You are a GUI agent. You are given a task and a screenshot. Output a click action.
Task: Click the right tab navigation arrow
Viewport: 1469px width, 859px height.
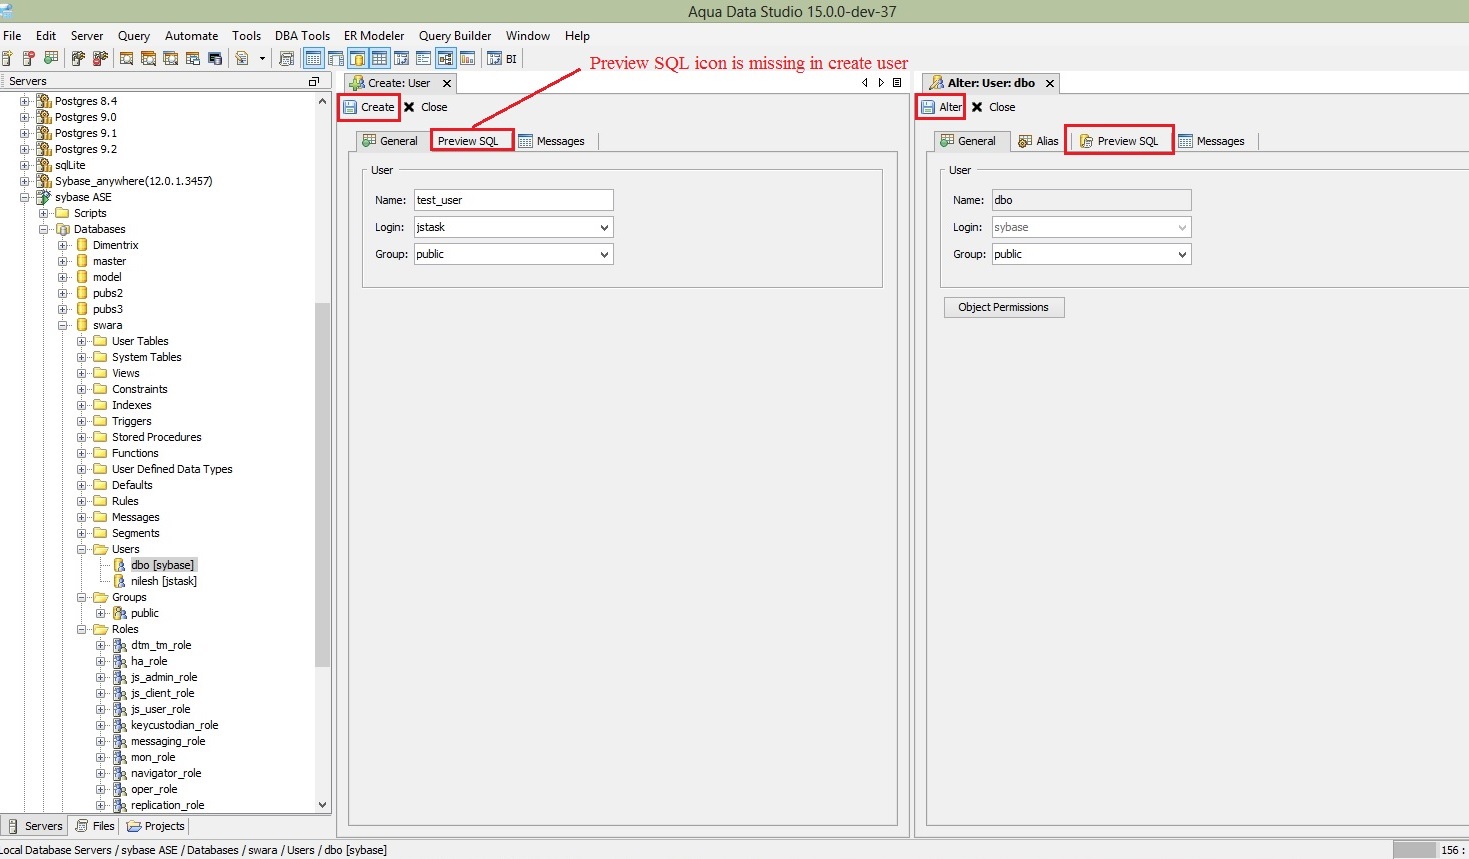(x=881, y=83)
